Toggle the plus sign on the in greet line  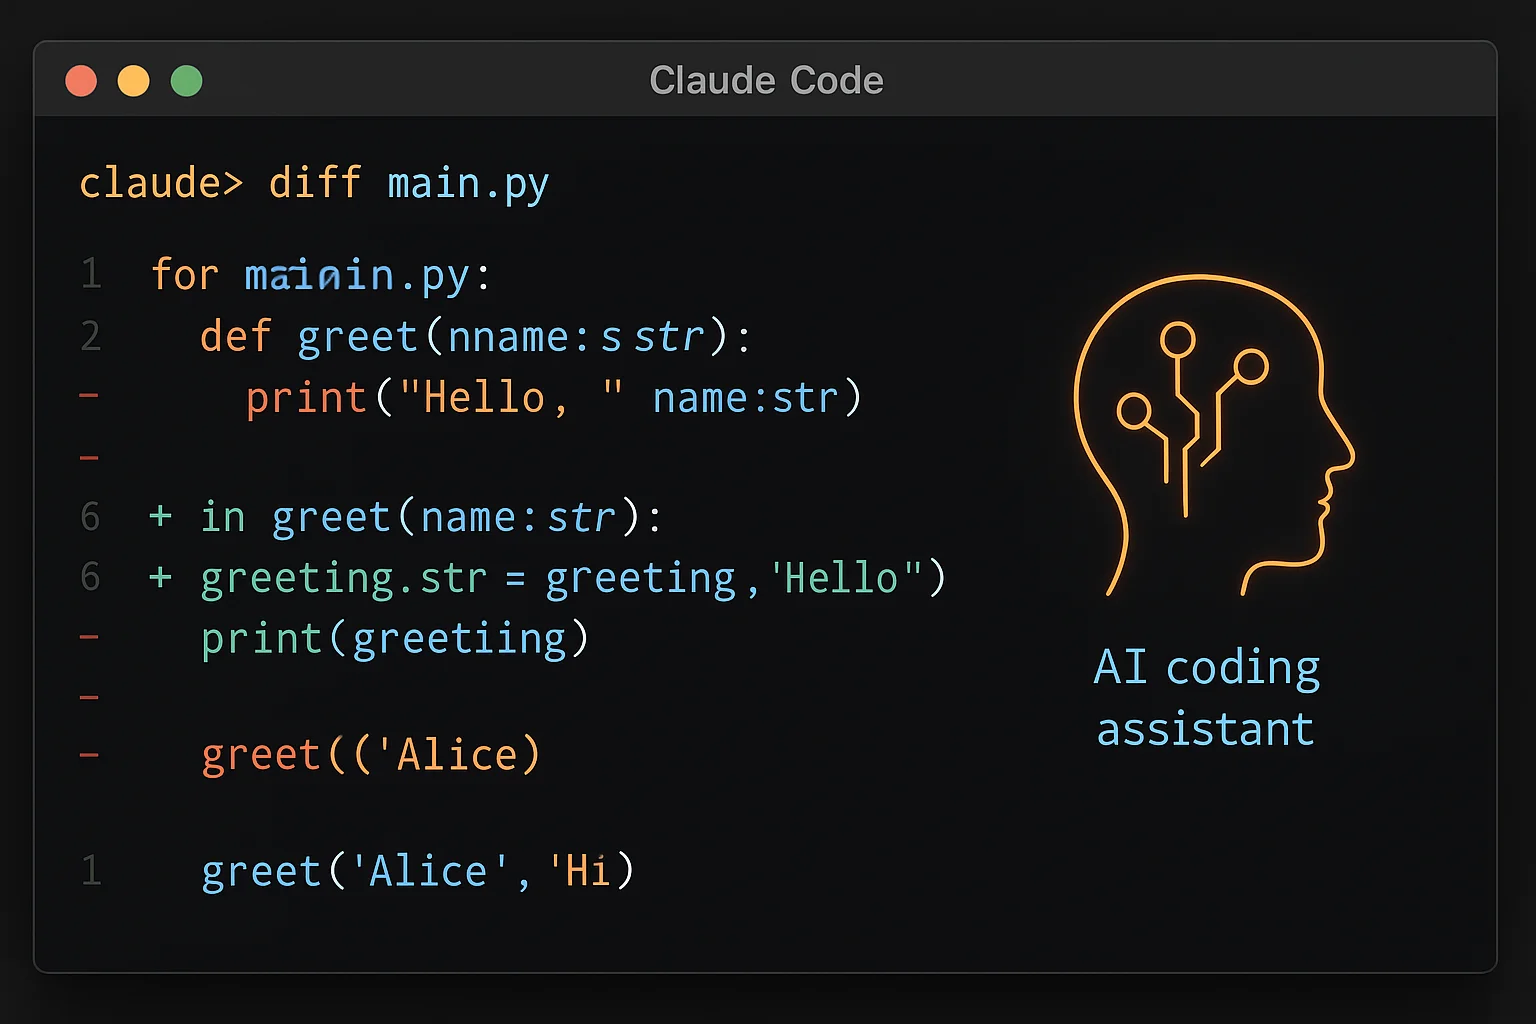click(x=158, y=517)
